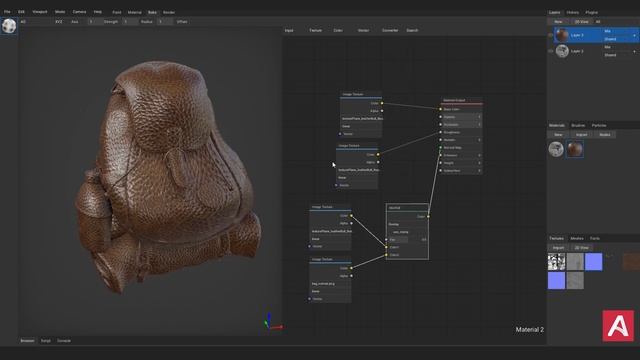Open the Mix blend dropdown of selected layer
The height and width of the screenshot is (360, 640).
point(617,31)
